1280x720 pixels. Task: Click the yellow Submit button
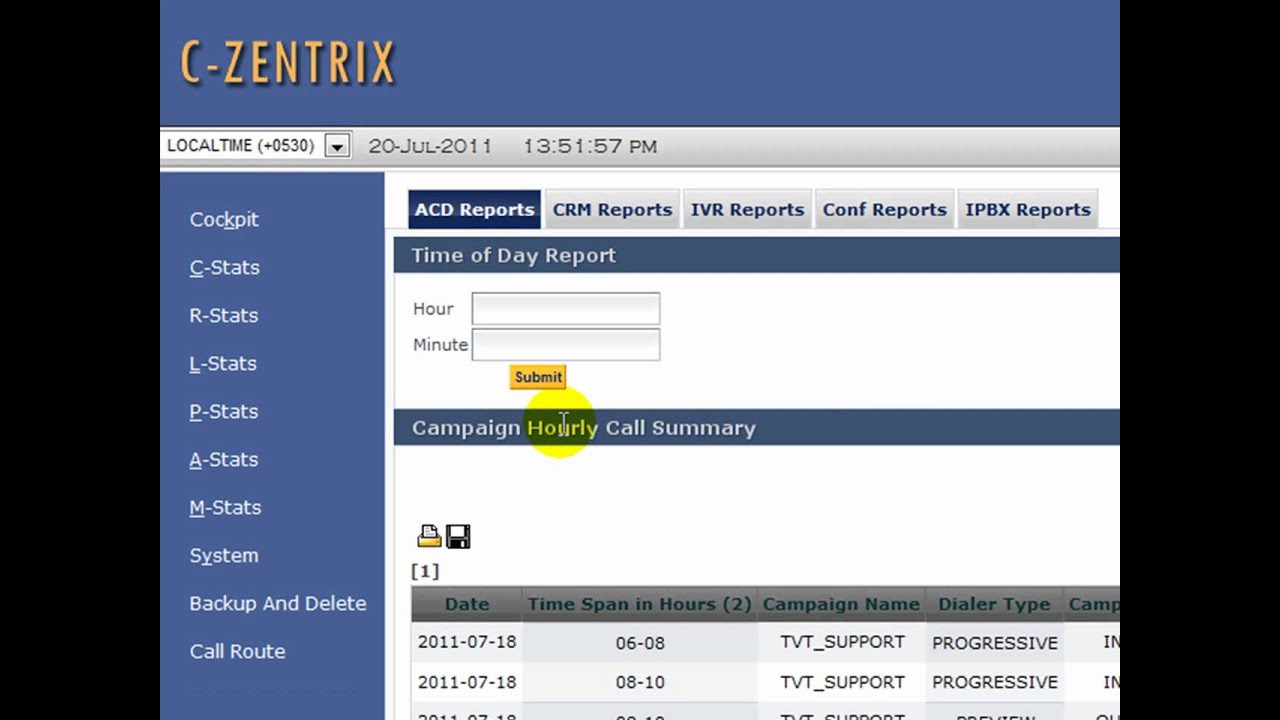tap(538, 377)
